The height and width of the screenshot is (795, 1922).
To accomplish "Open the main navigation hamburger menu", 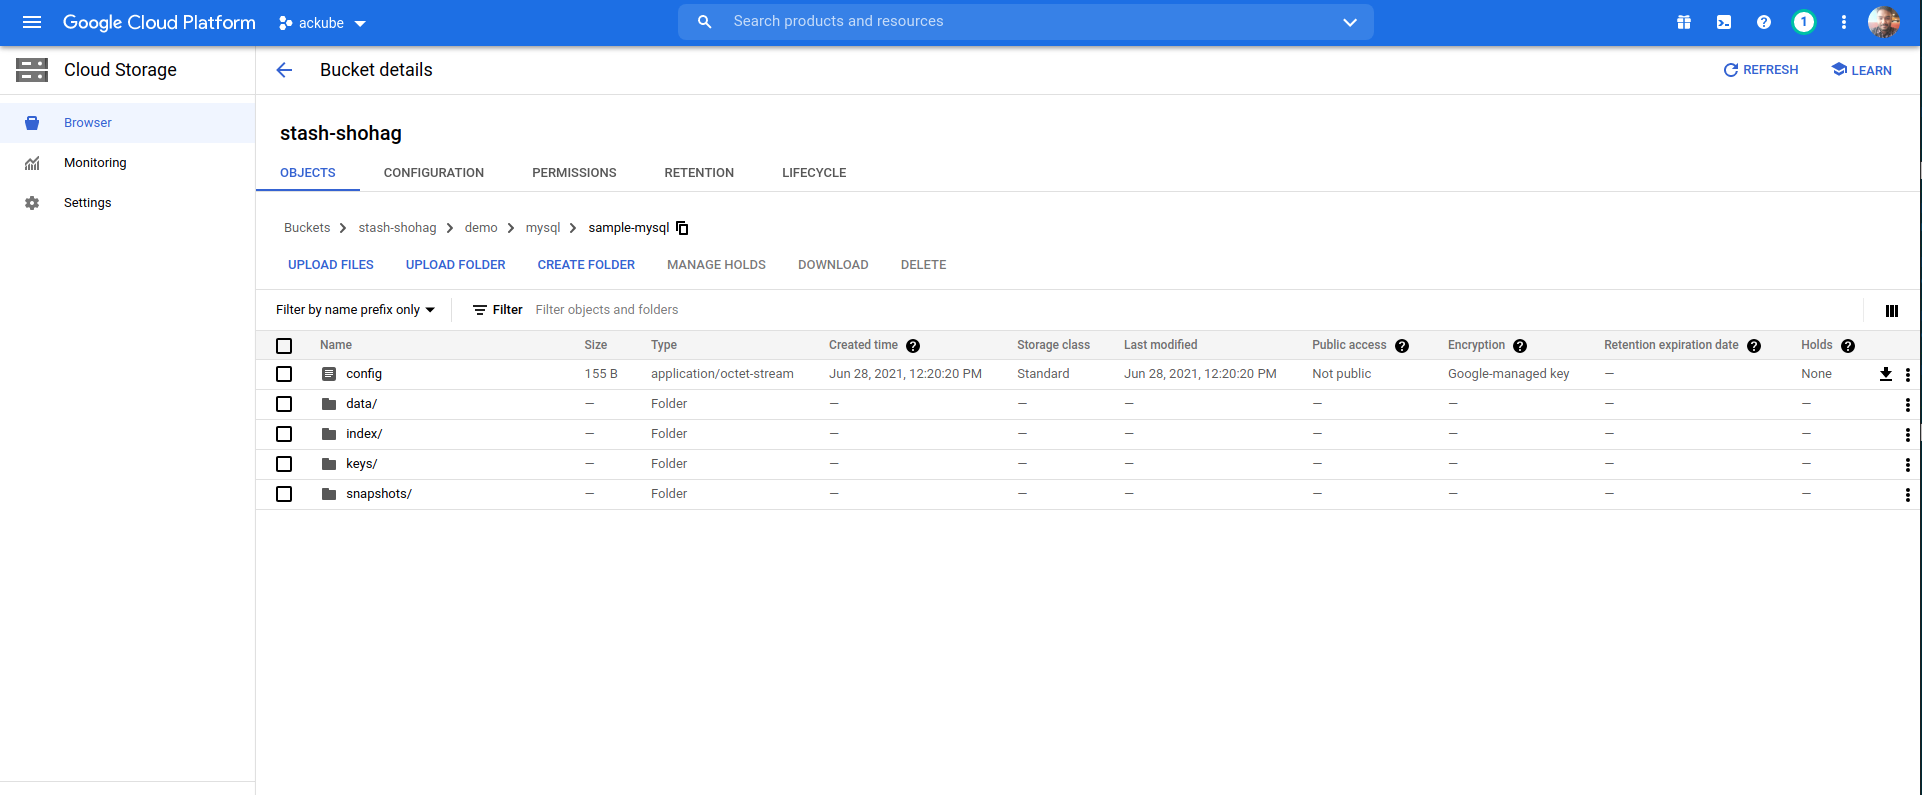I will [32, 22].
